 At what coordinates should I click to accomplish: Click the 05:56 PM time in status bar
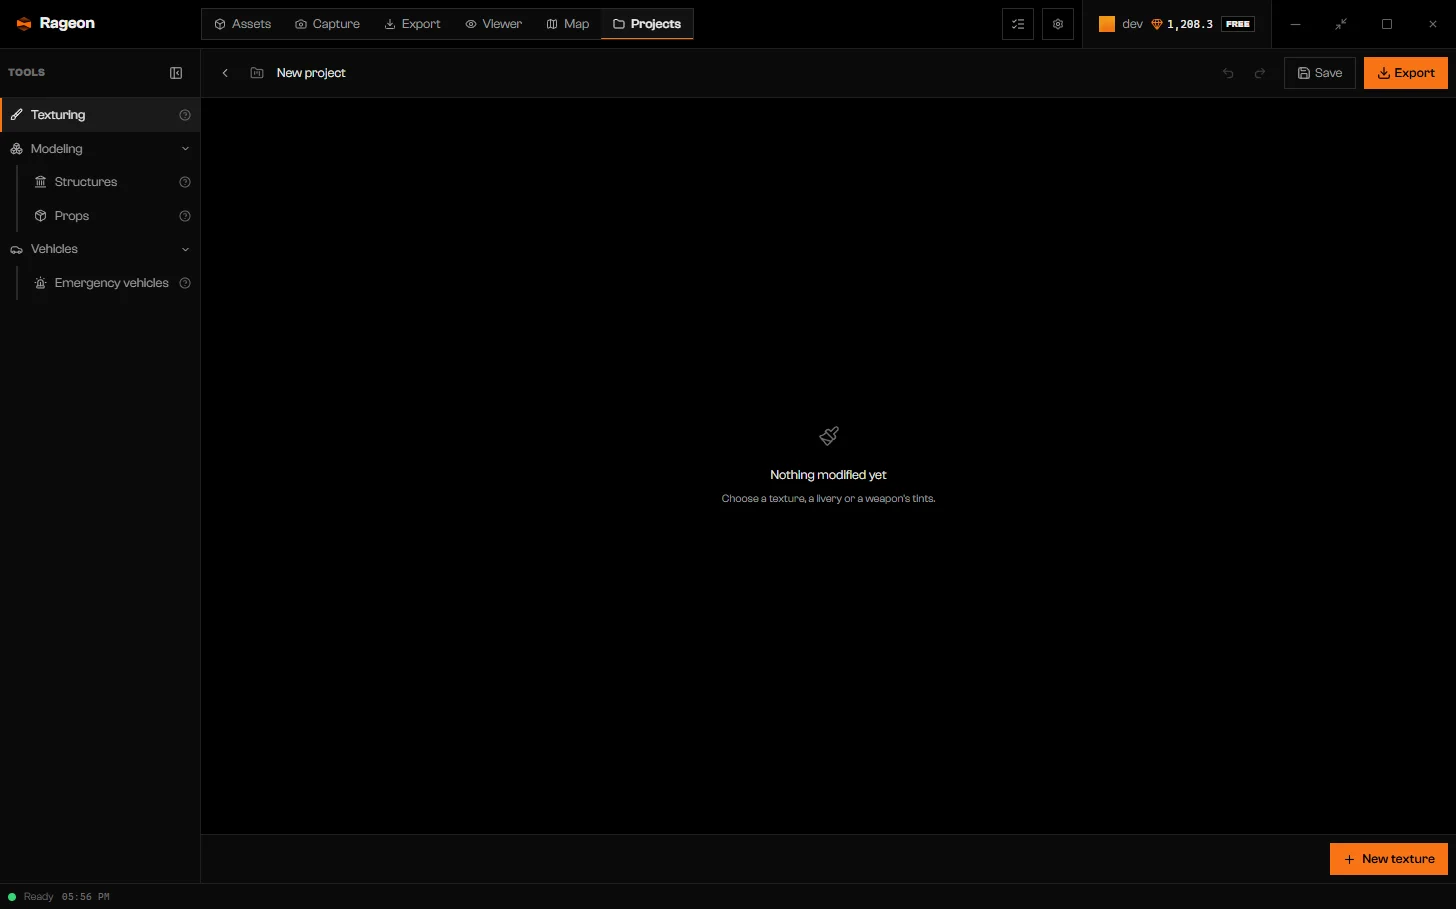pyautogui.click(x=86, y=897)
